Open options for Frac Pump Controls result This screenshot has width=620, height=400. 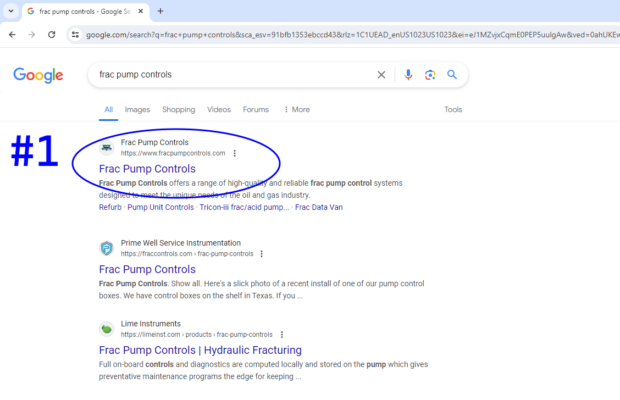[235, 153]
